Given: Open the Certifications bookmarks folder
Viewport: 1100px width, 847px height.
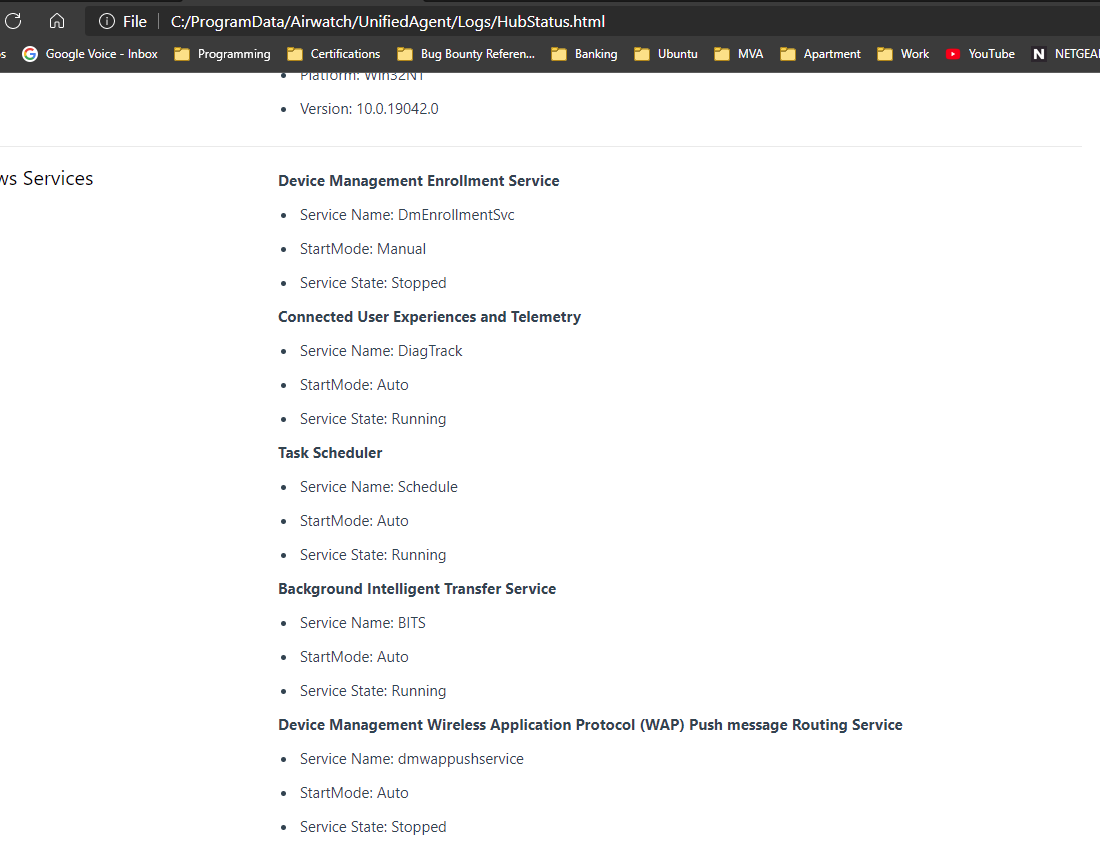Looking at the screenshot, I should (334, 54).
